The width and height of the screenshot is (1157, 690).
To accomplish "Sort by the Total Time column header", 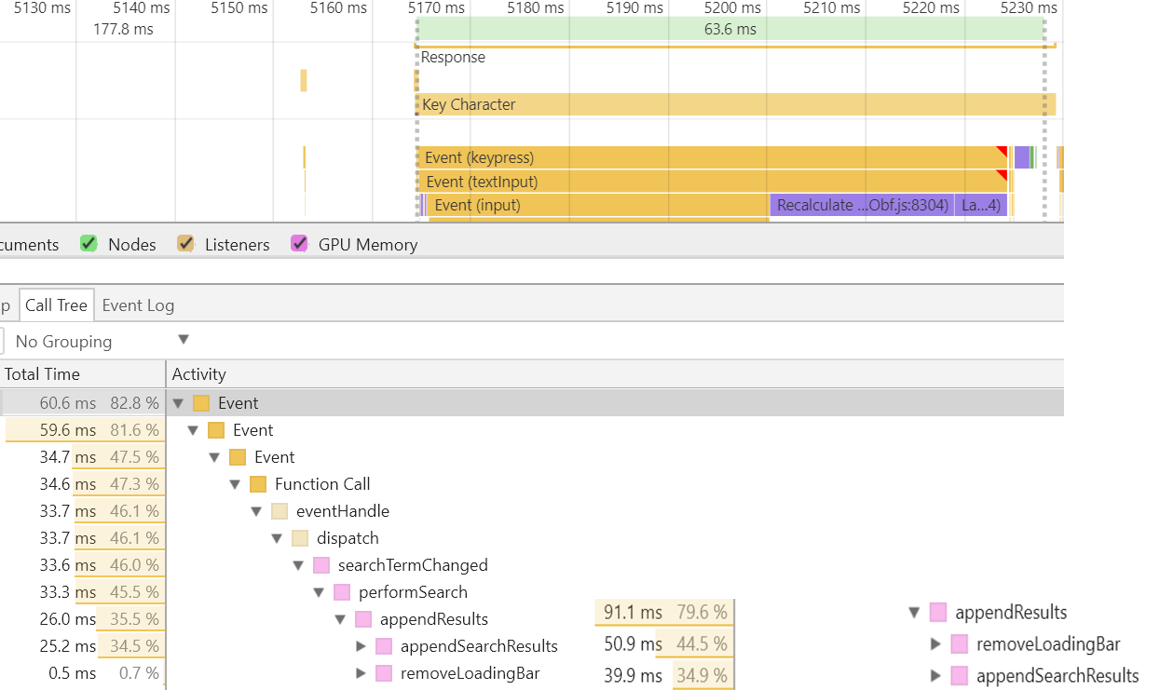I will point(83,374).
